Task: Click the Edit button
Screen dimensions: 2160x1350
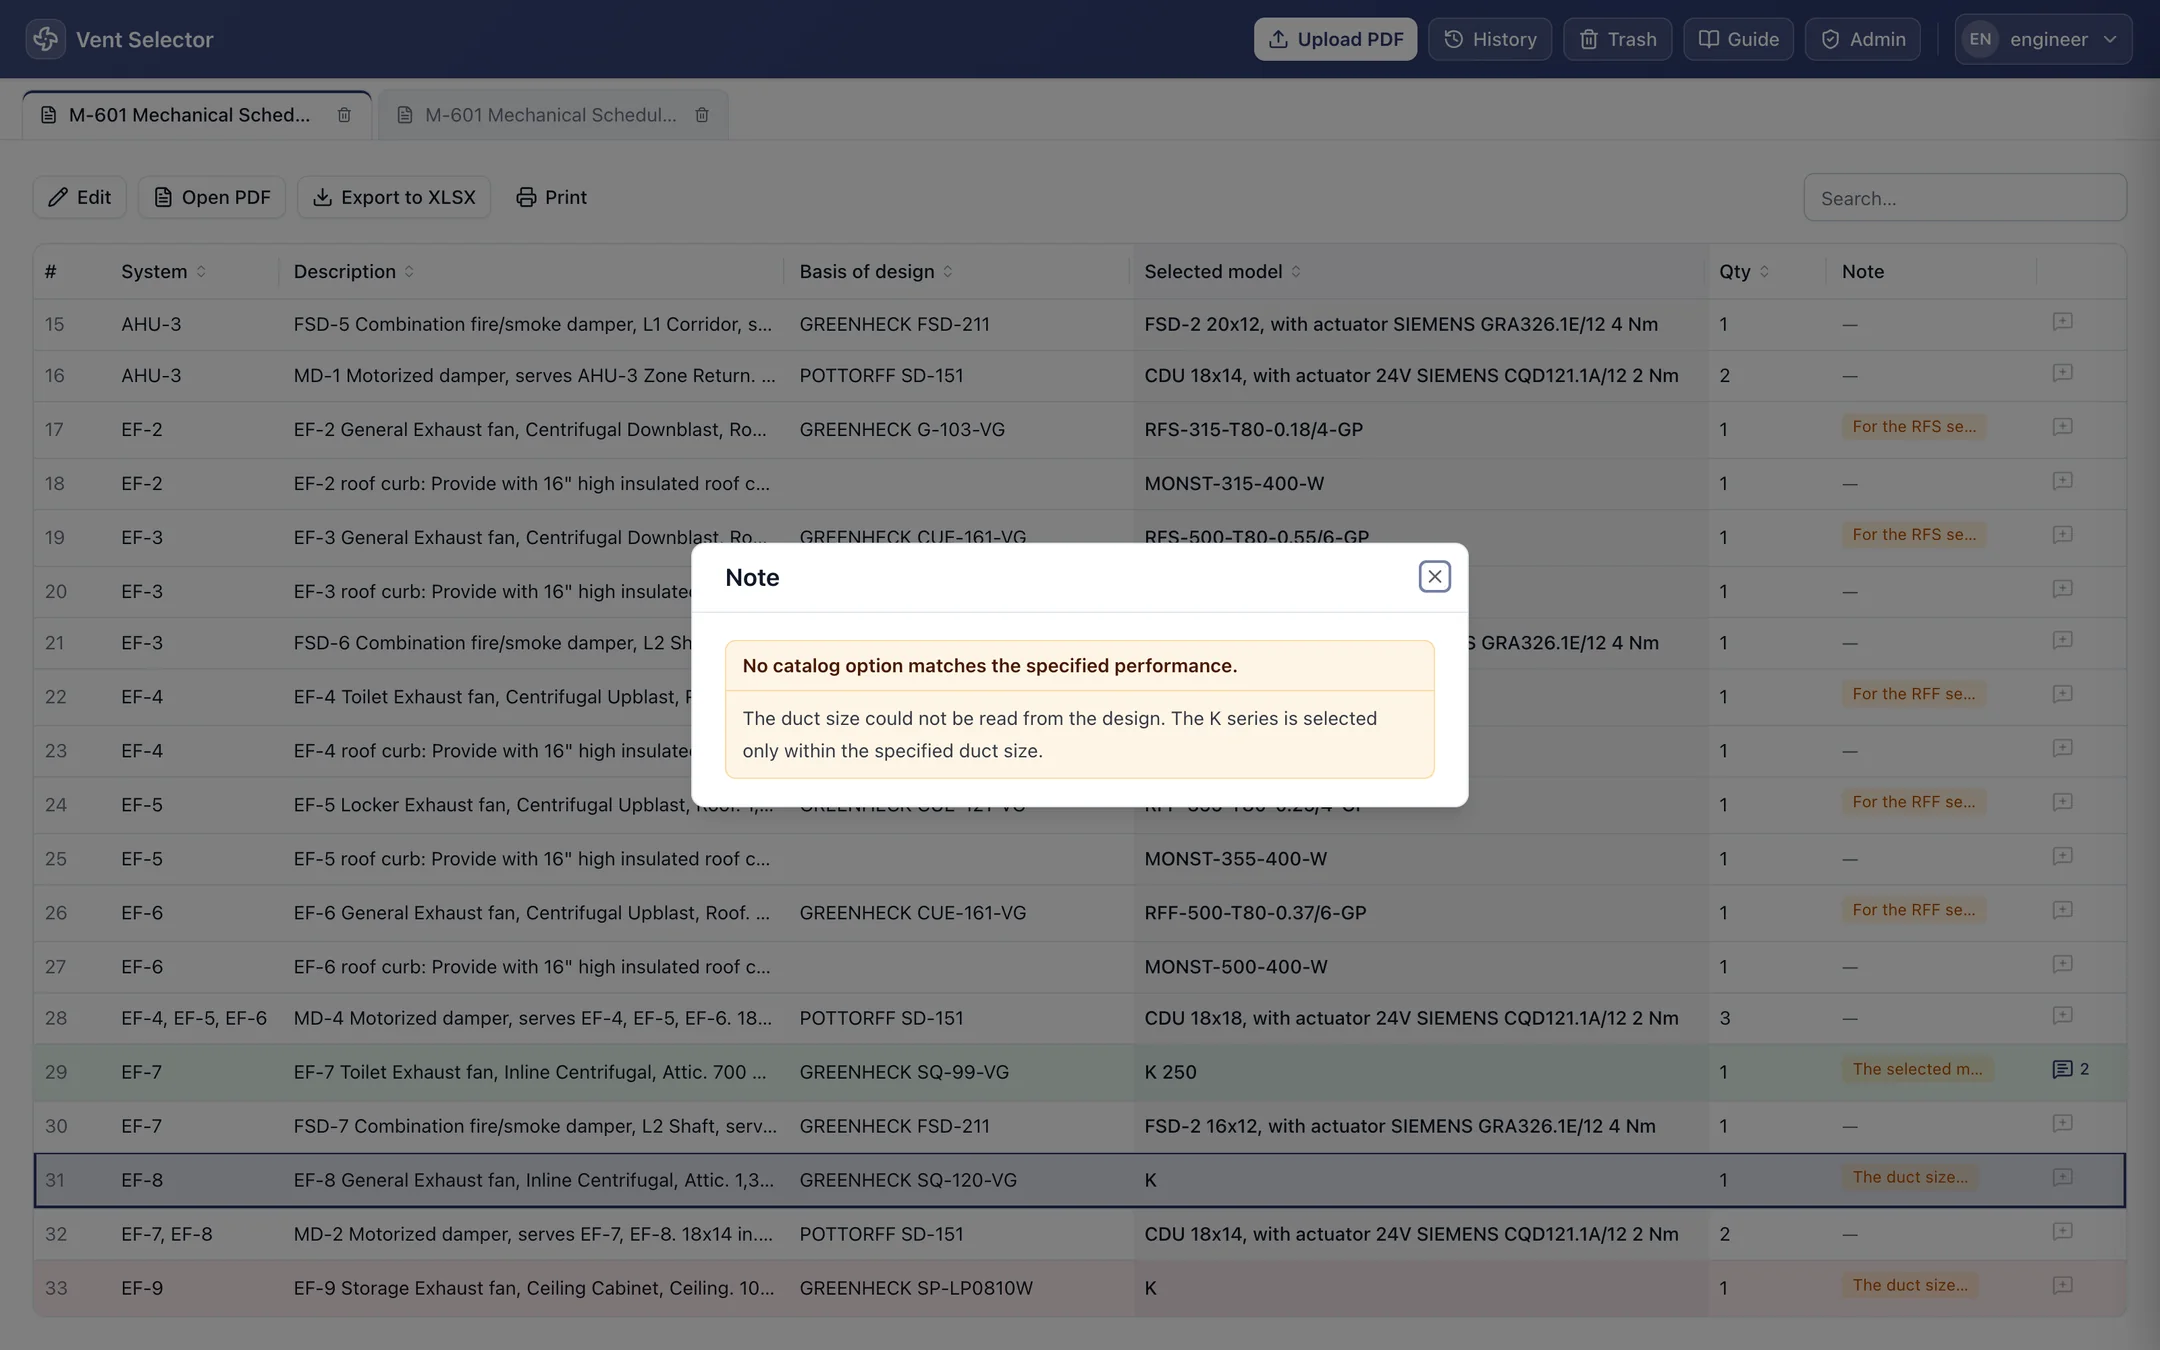Action: [x=79, y=197]
